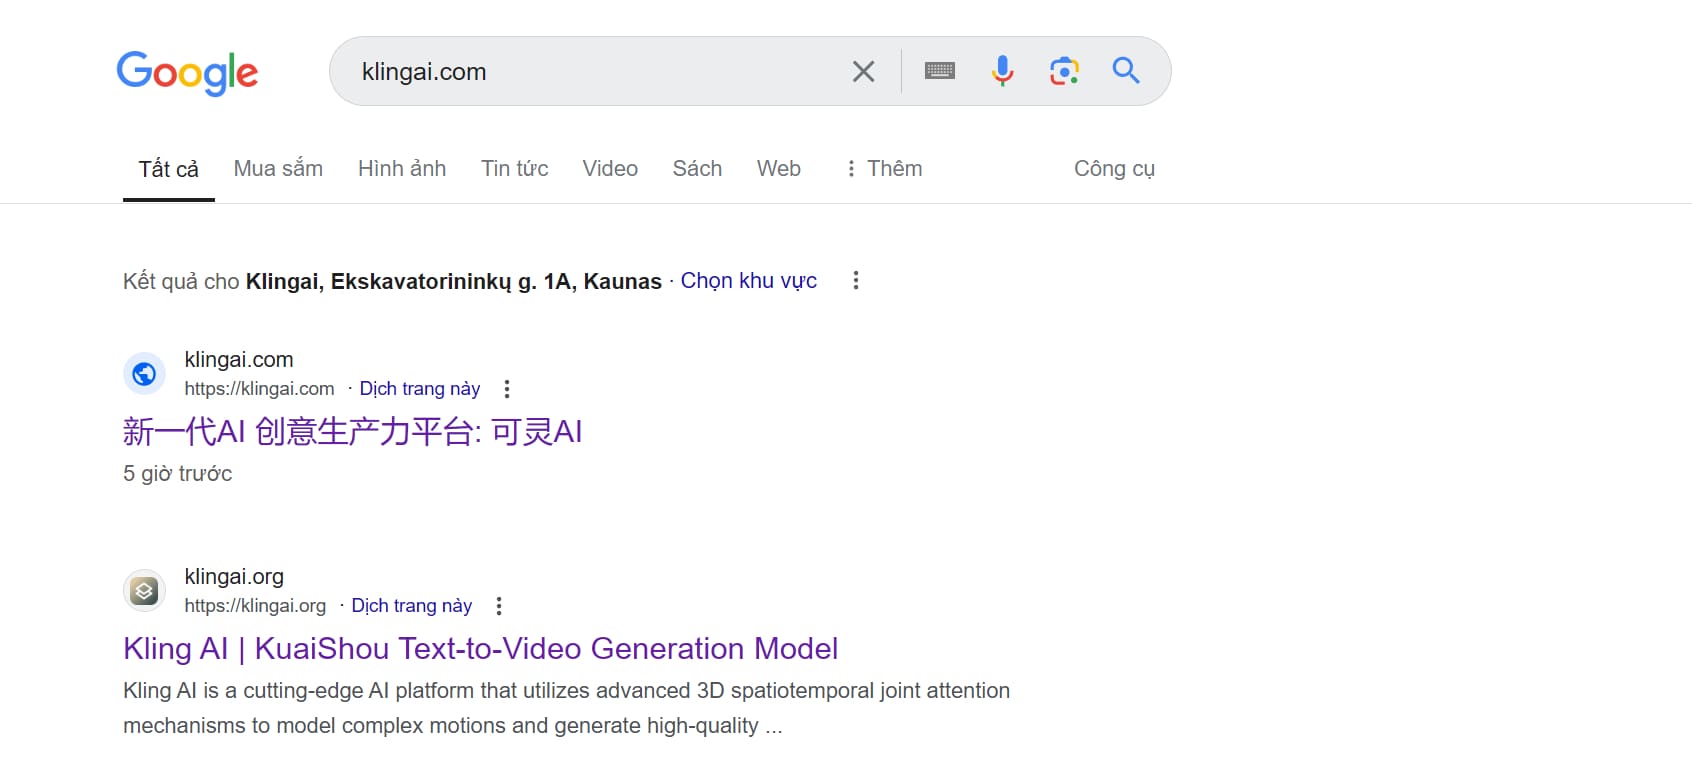1692x775 pixels.
Task: Click Dịch trang này for klingai.org
Action: (412, 606)
